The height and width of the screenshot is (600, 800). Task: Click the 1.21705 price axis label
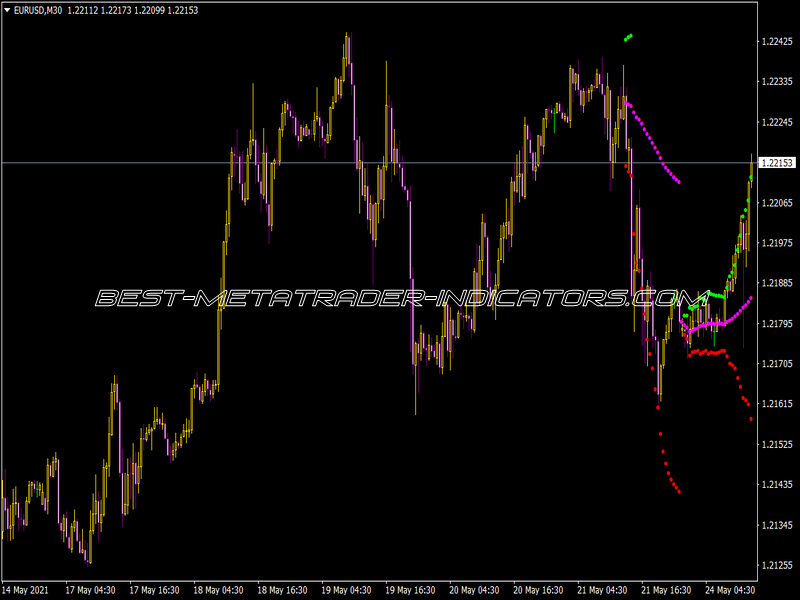[x=777, y=364]
